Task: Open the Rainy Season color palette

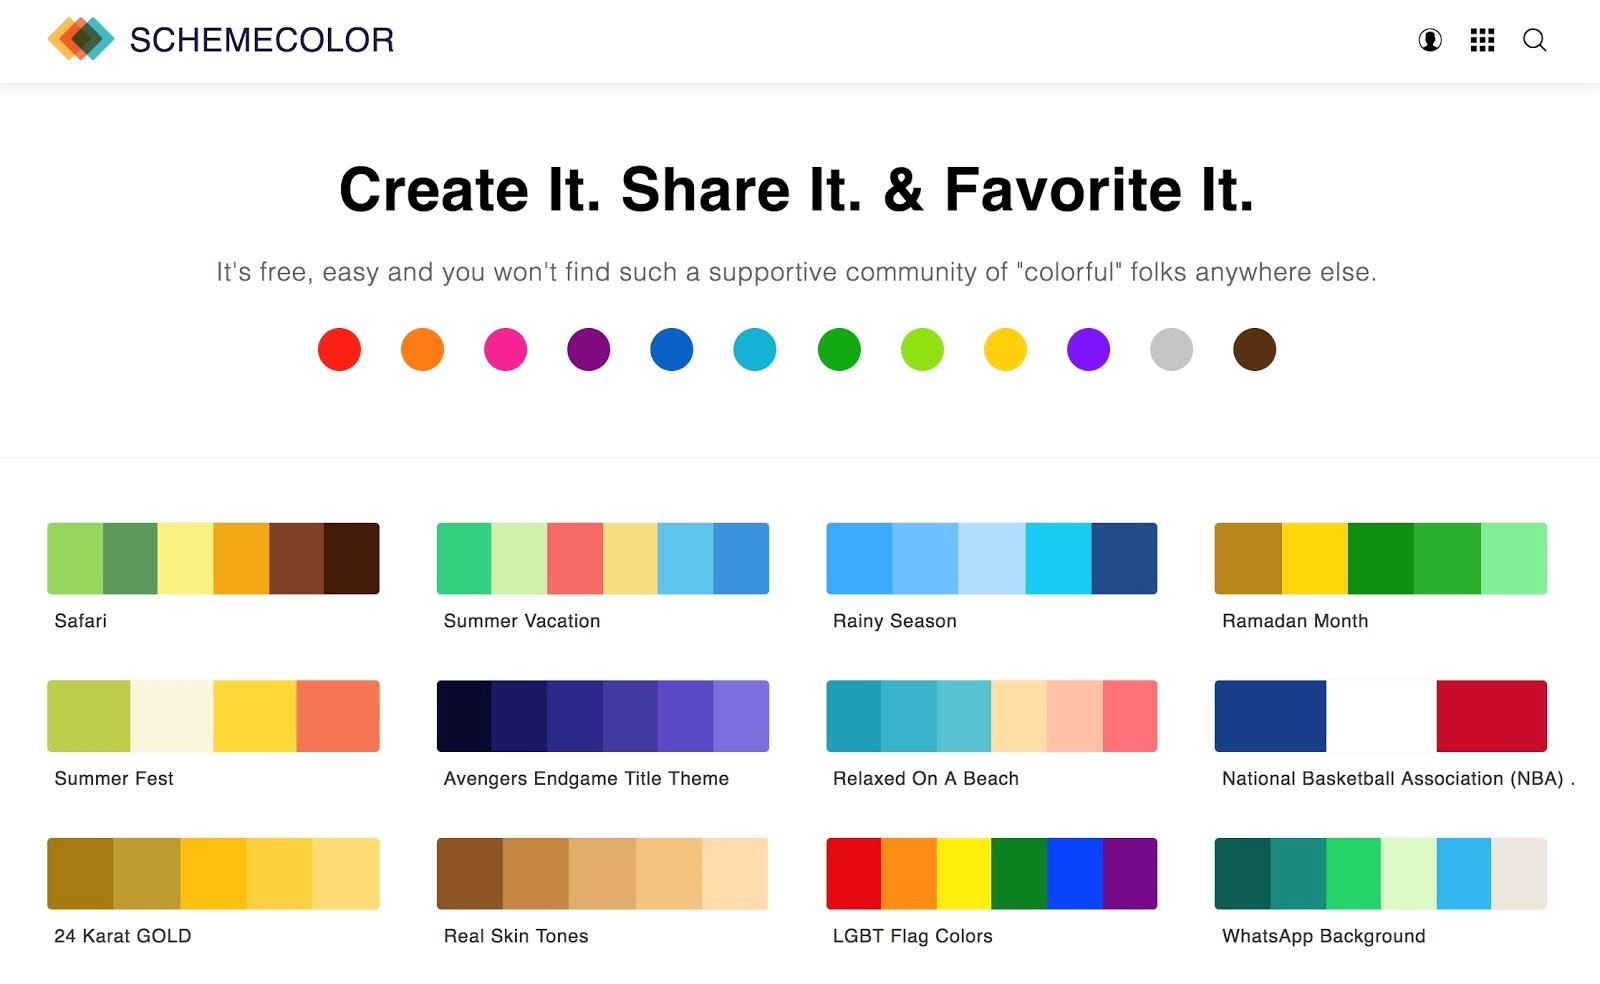Action: 991,558
